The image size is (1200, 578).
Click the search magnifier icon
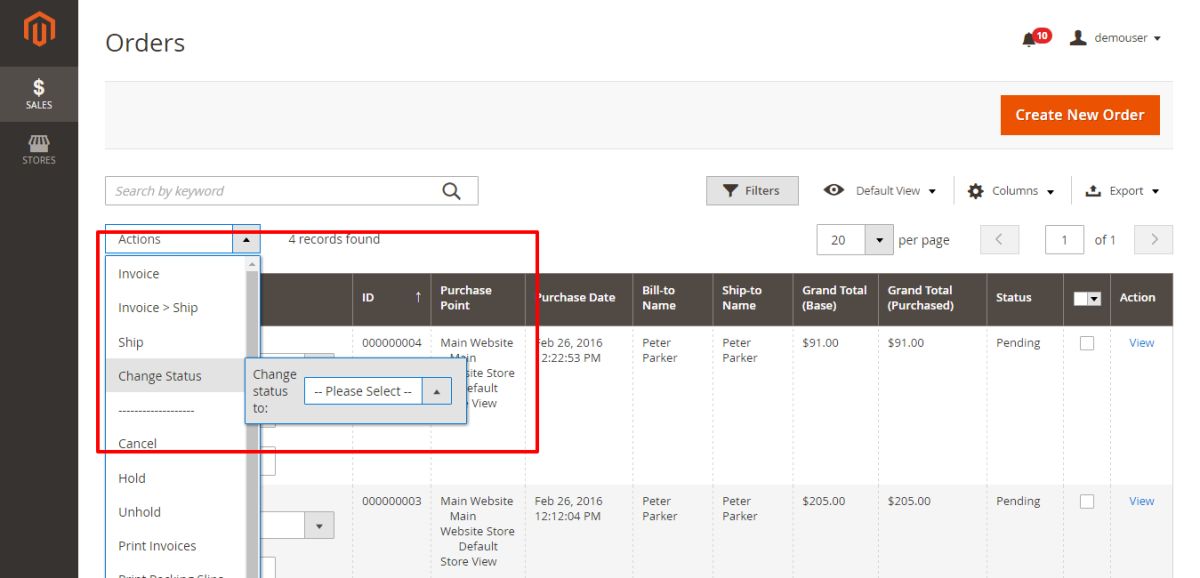click(452, 190)
